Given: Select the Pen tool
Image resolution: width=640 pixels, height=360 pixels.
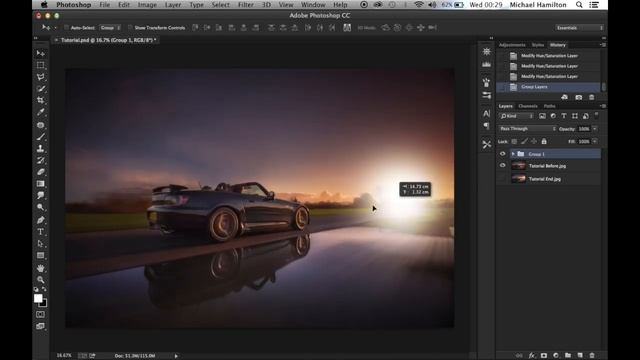Looking at the screenshot, I should [x=40, y=220].
